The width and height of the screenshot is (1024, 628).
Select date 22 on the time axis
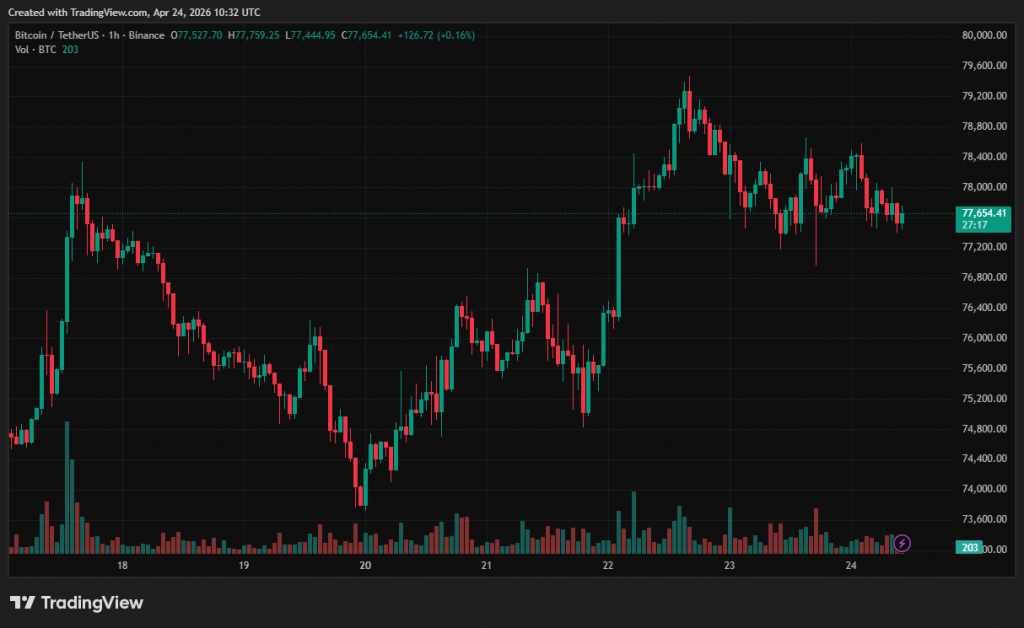point(608,566)
